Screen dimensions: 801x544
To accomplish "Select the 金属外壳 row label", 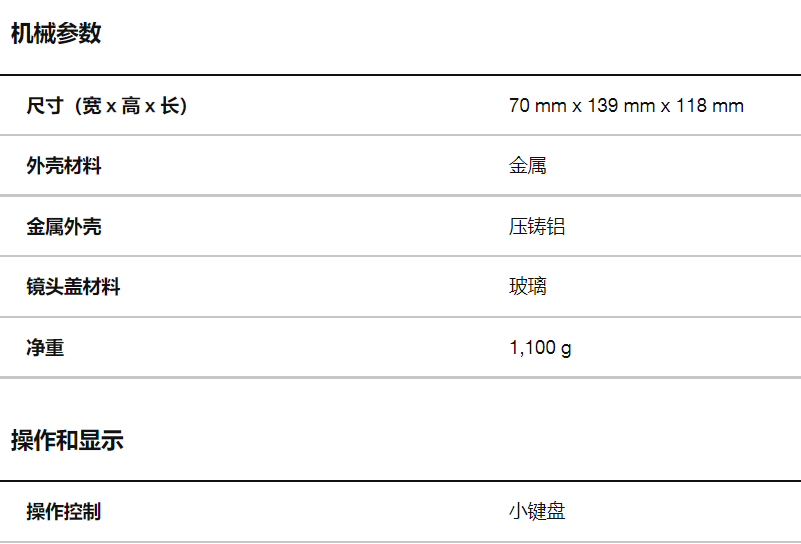I will 64,227.
